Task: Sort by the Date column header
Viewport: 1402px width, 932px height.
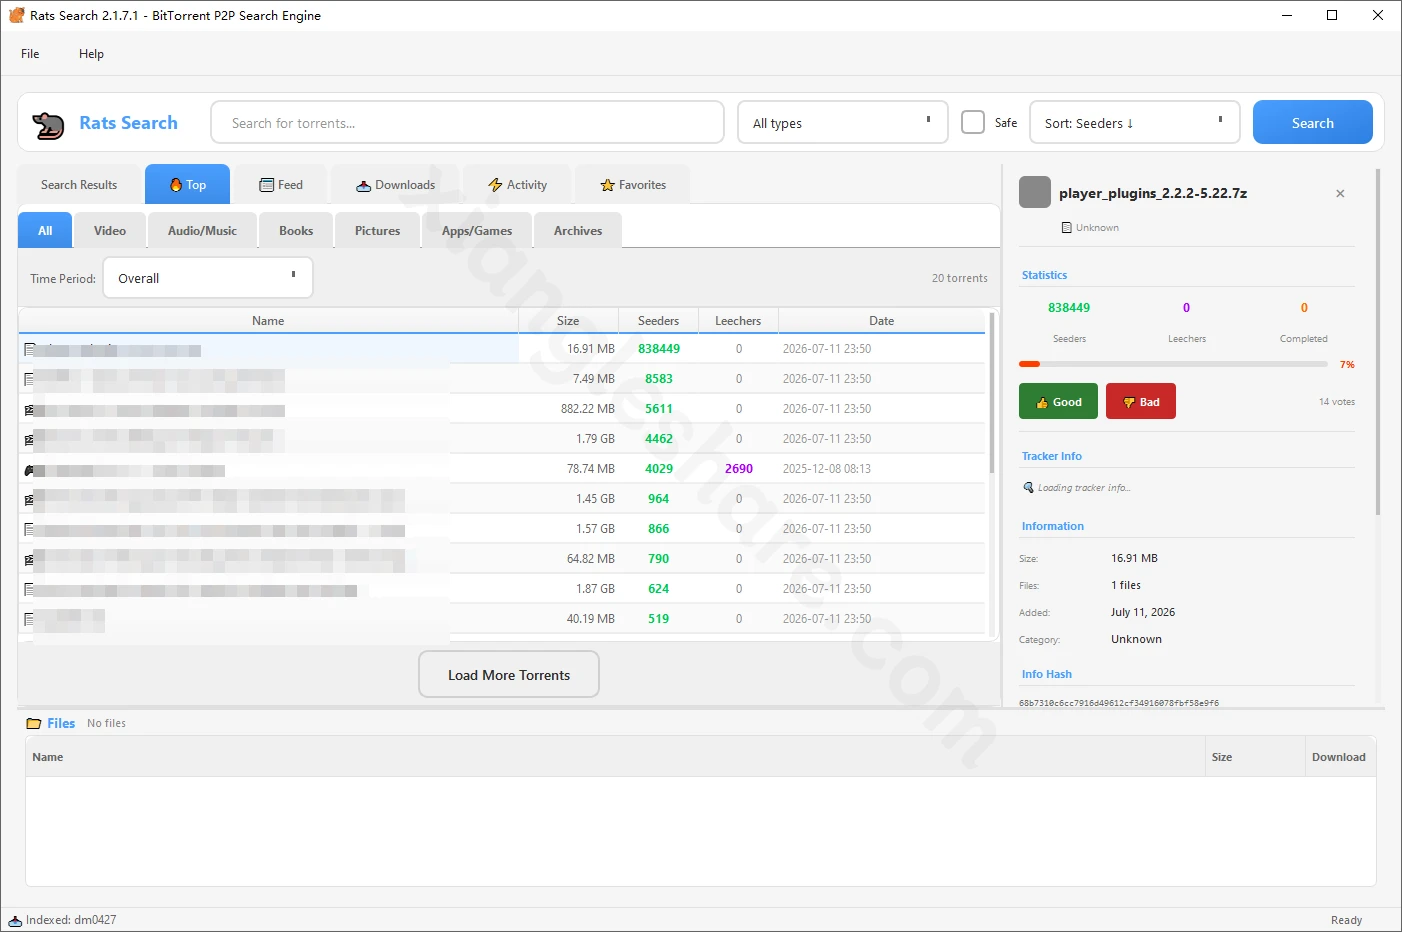Action: (881, 321)
